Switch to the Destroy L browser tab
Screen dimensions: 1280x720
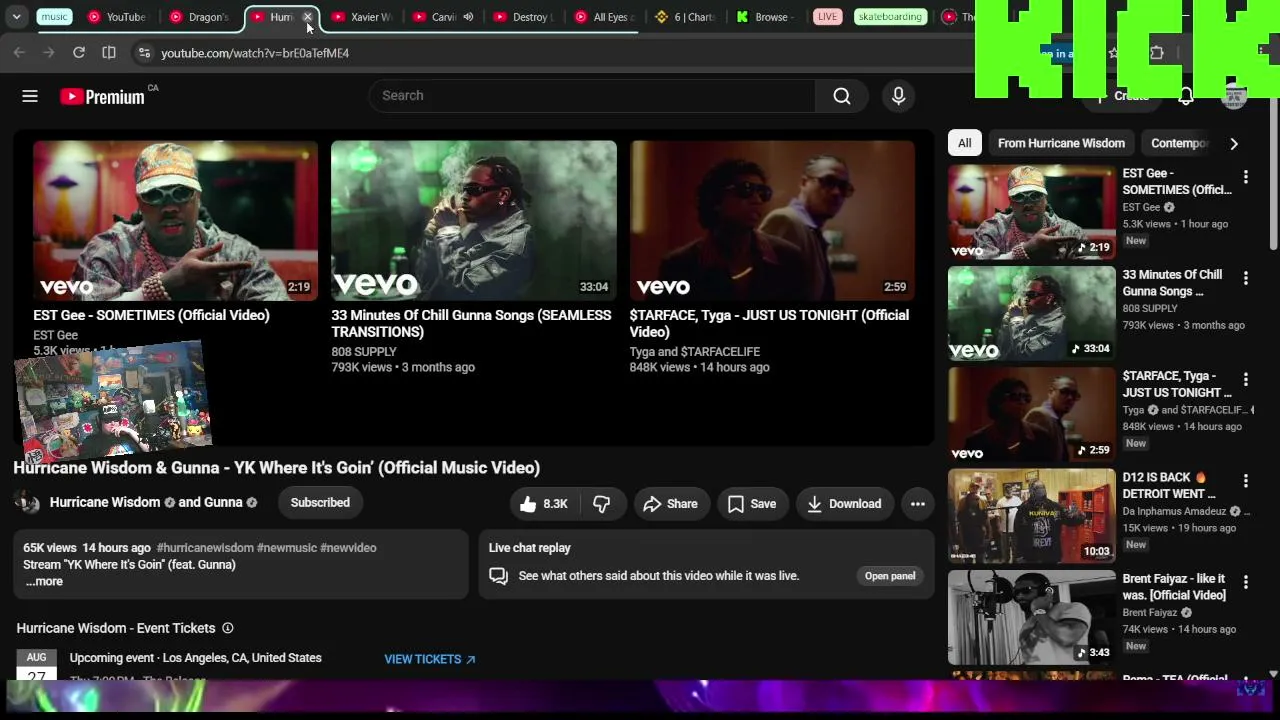pyautogui.click(x=523, y=17)
